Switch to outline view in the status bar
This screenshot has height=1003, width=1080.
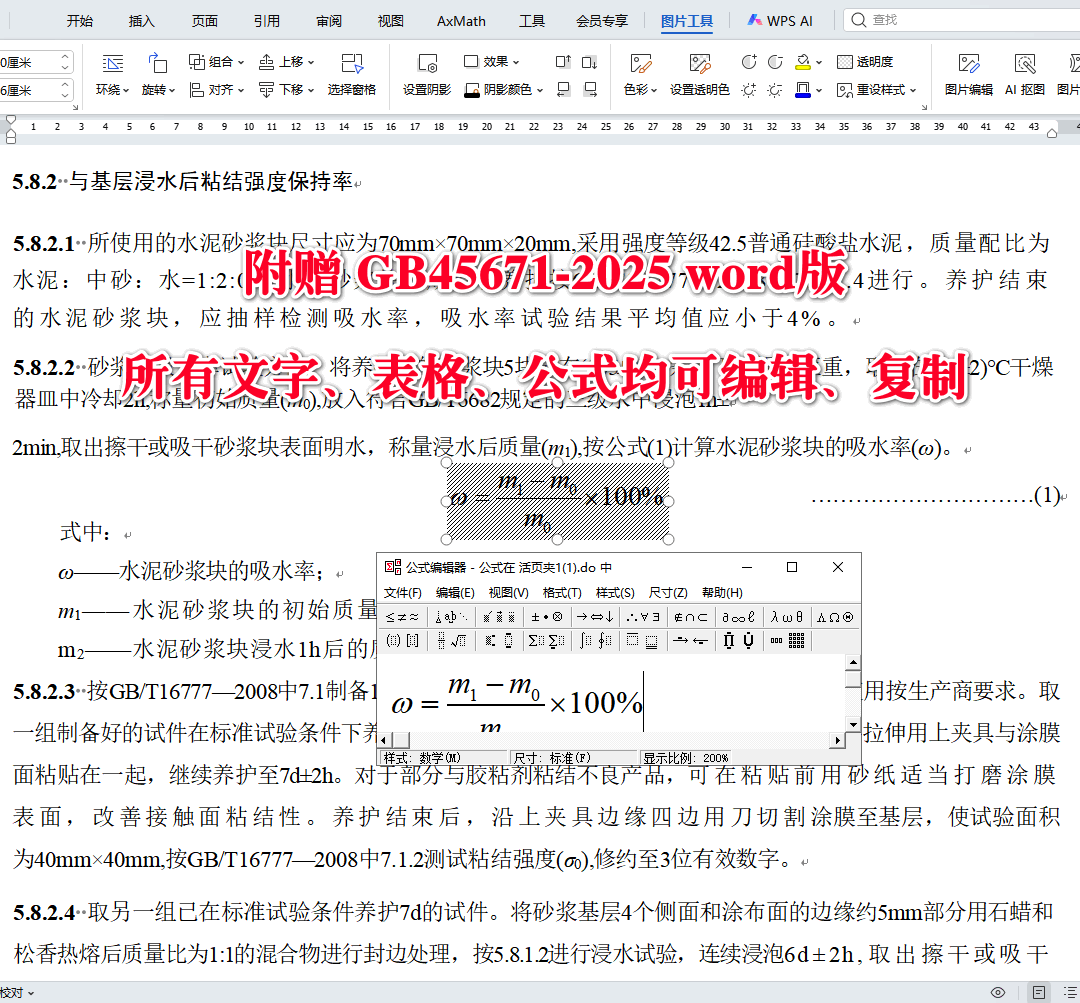[1070, 992]
